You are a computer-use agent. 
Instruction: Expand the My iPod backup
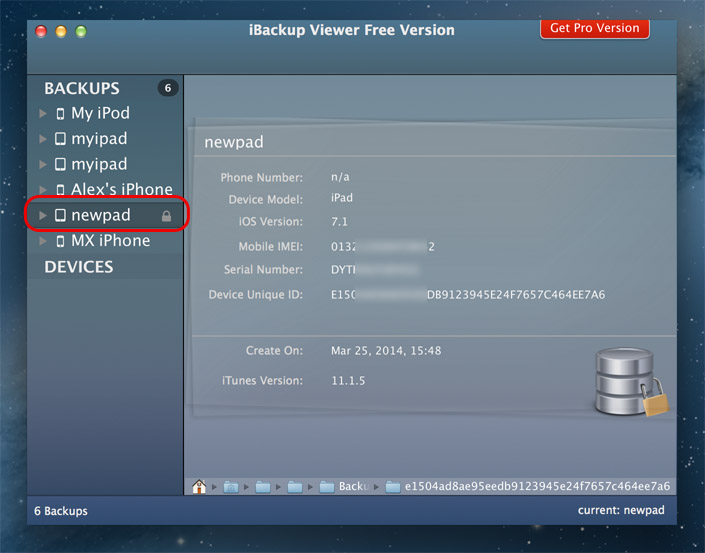[43, 113]
